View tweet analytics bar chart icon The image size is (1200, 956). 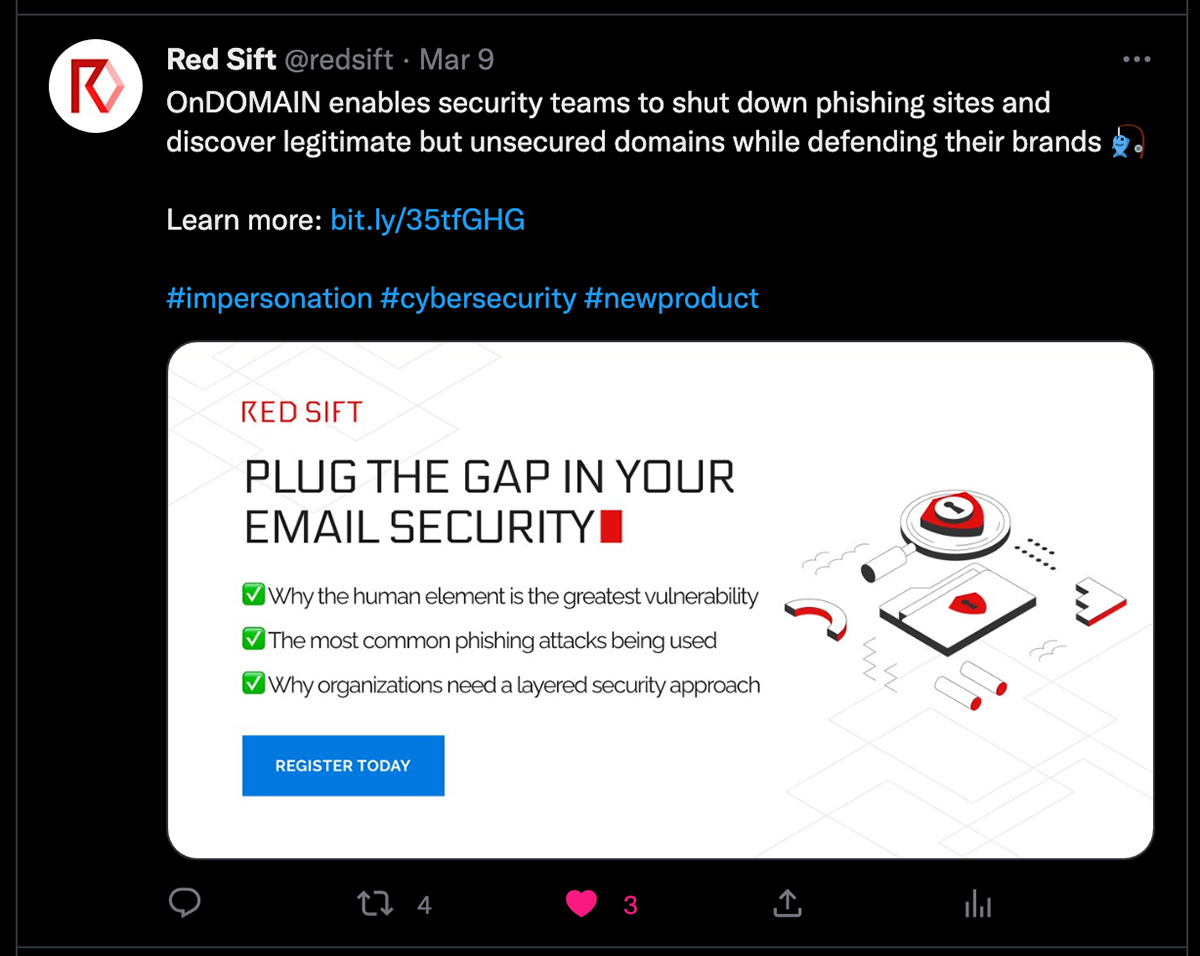(978, 905)
